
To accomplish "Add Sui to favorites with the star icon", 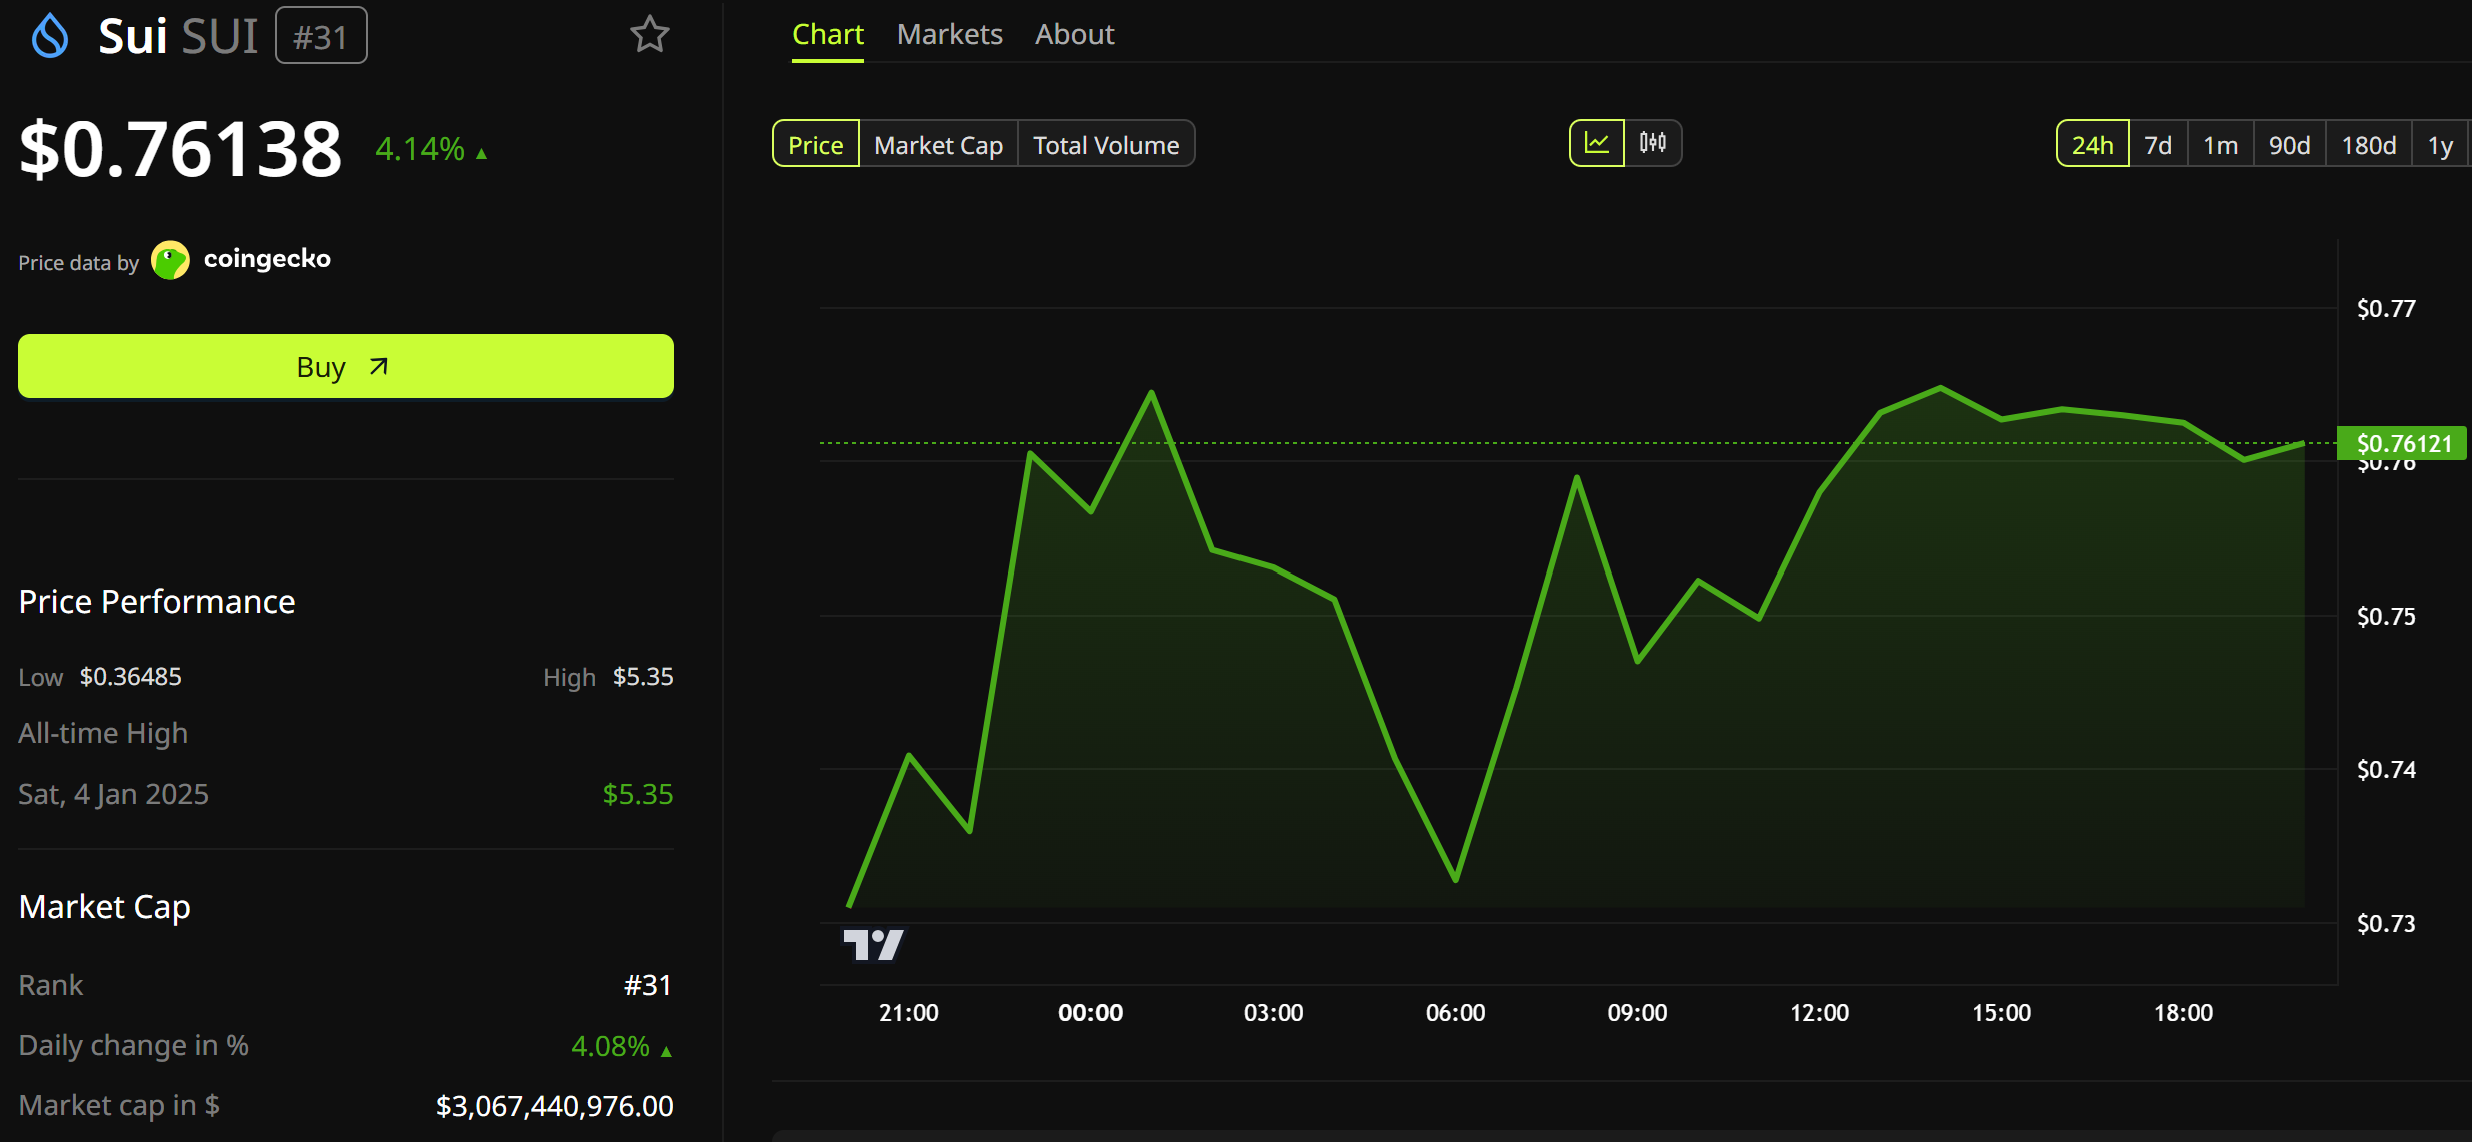I will (649, 35).
